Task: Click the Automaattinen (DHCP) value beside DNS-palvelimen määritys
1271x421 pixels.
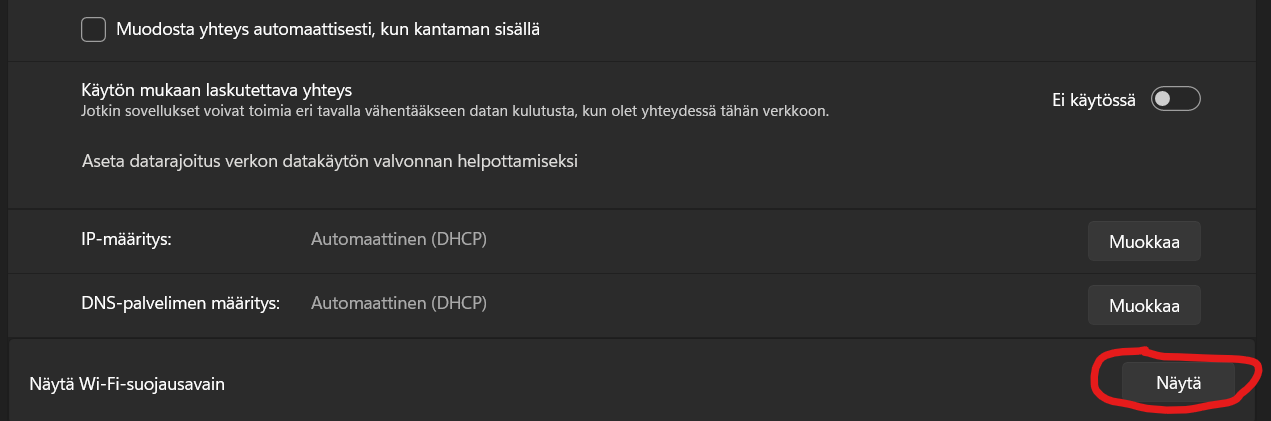Action: pos(399,302)
